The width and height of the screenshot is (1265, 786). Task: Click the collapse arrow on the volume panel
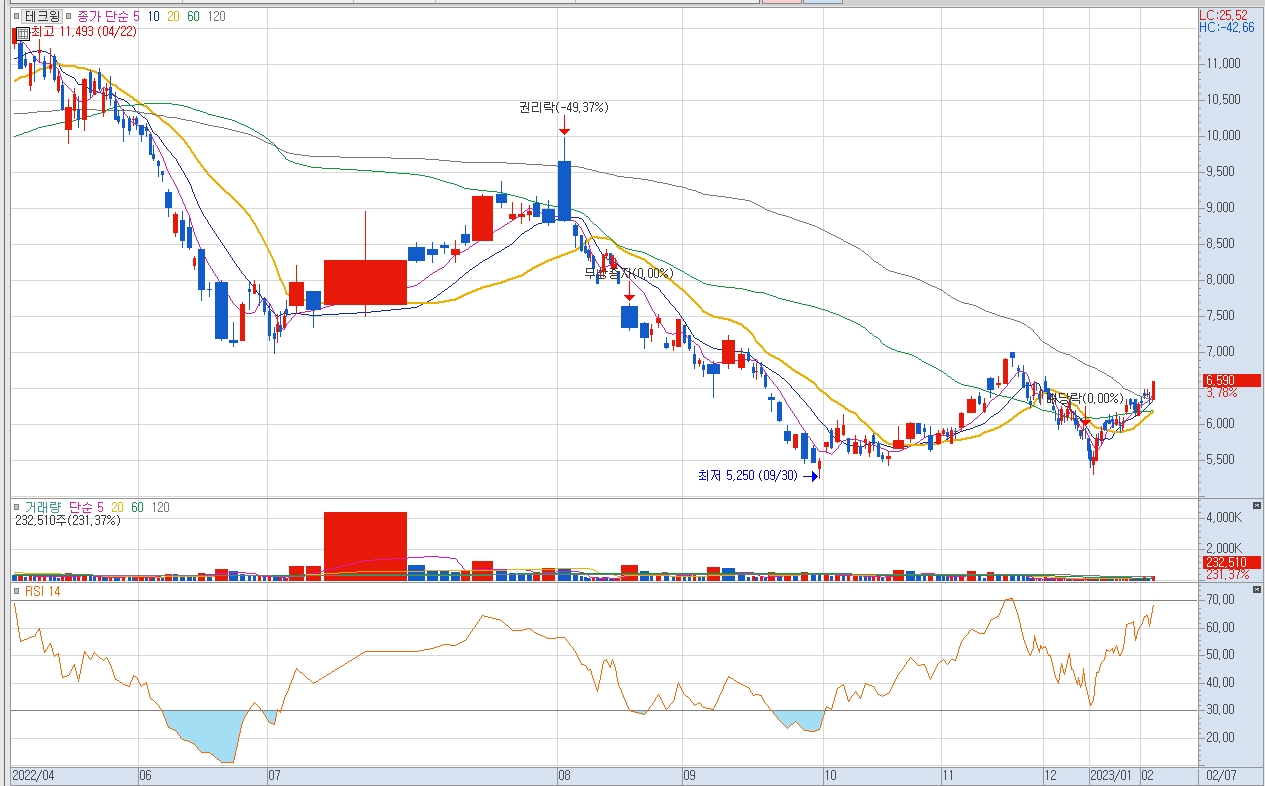click(x=1256, y=507)
